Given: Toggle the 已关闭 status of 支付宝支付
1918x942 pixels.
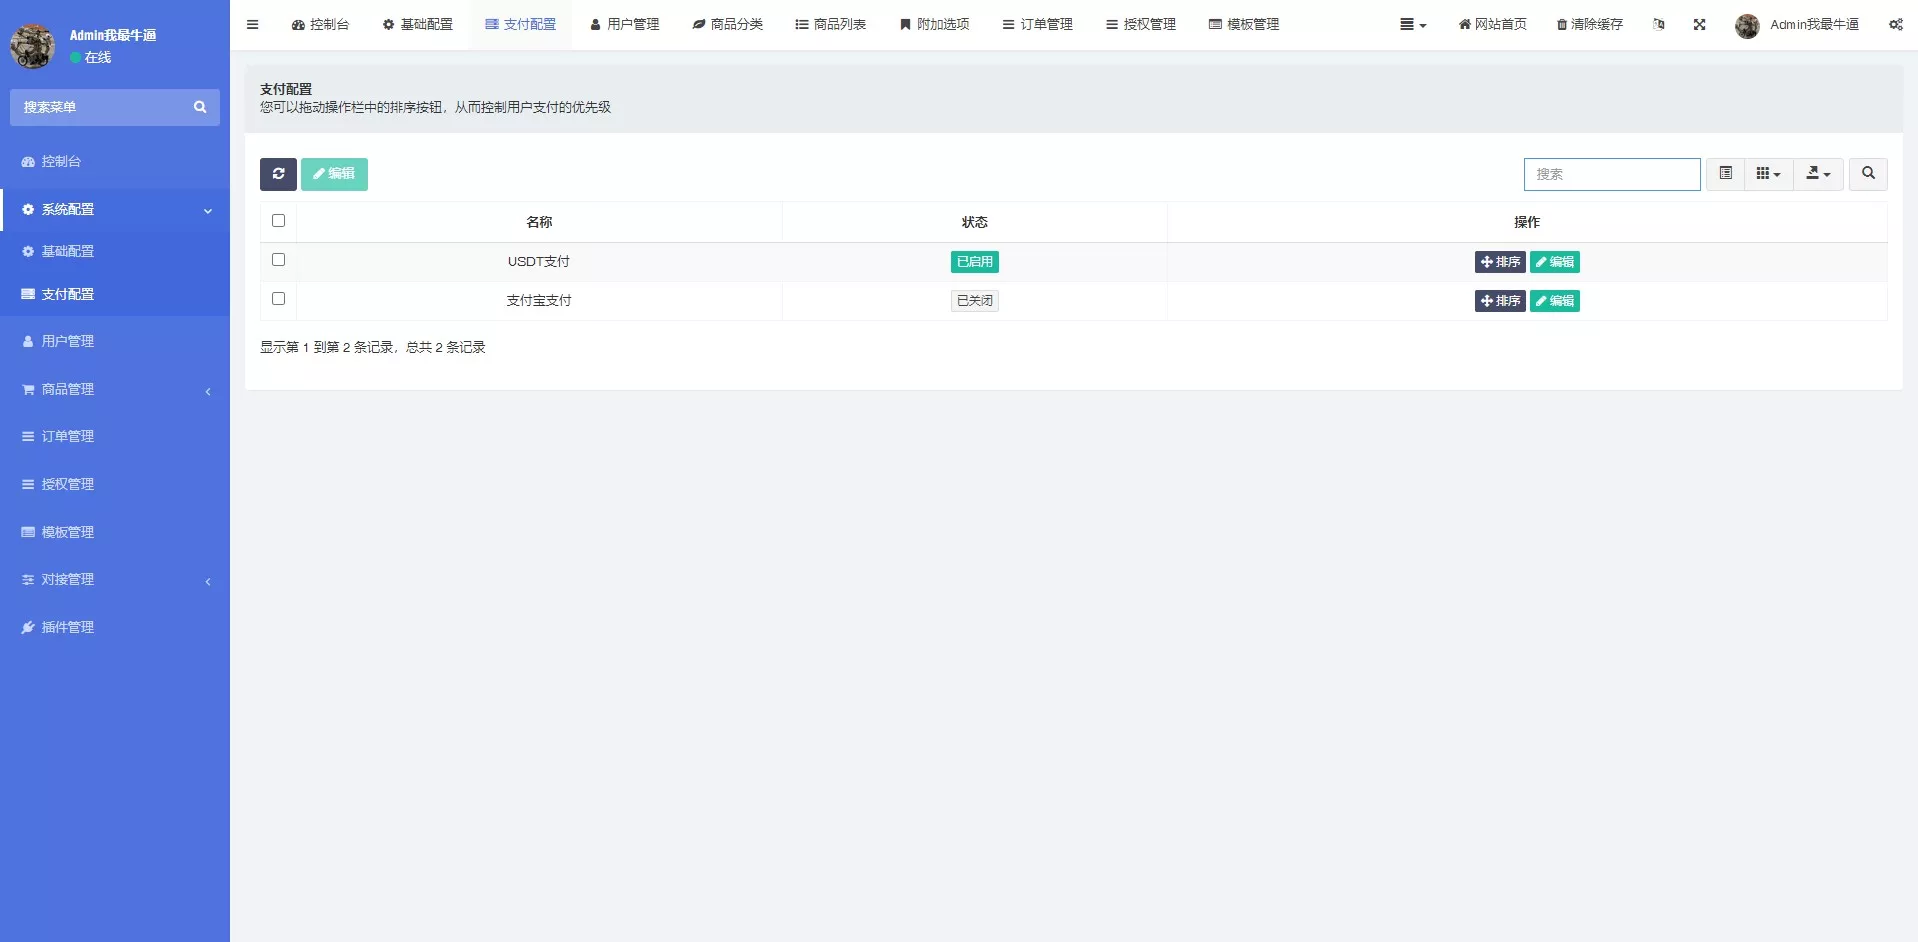Looking at the screenshot, I should 974,301.
